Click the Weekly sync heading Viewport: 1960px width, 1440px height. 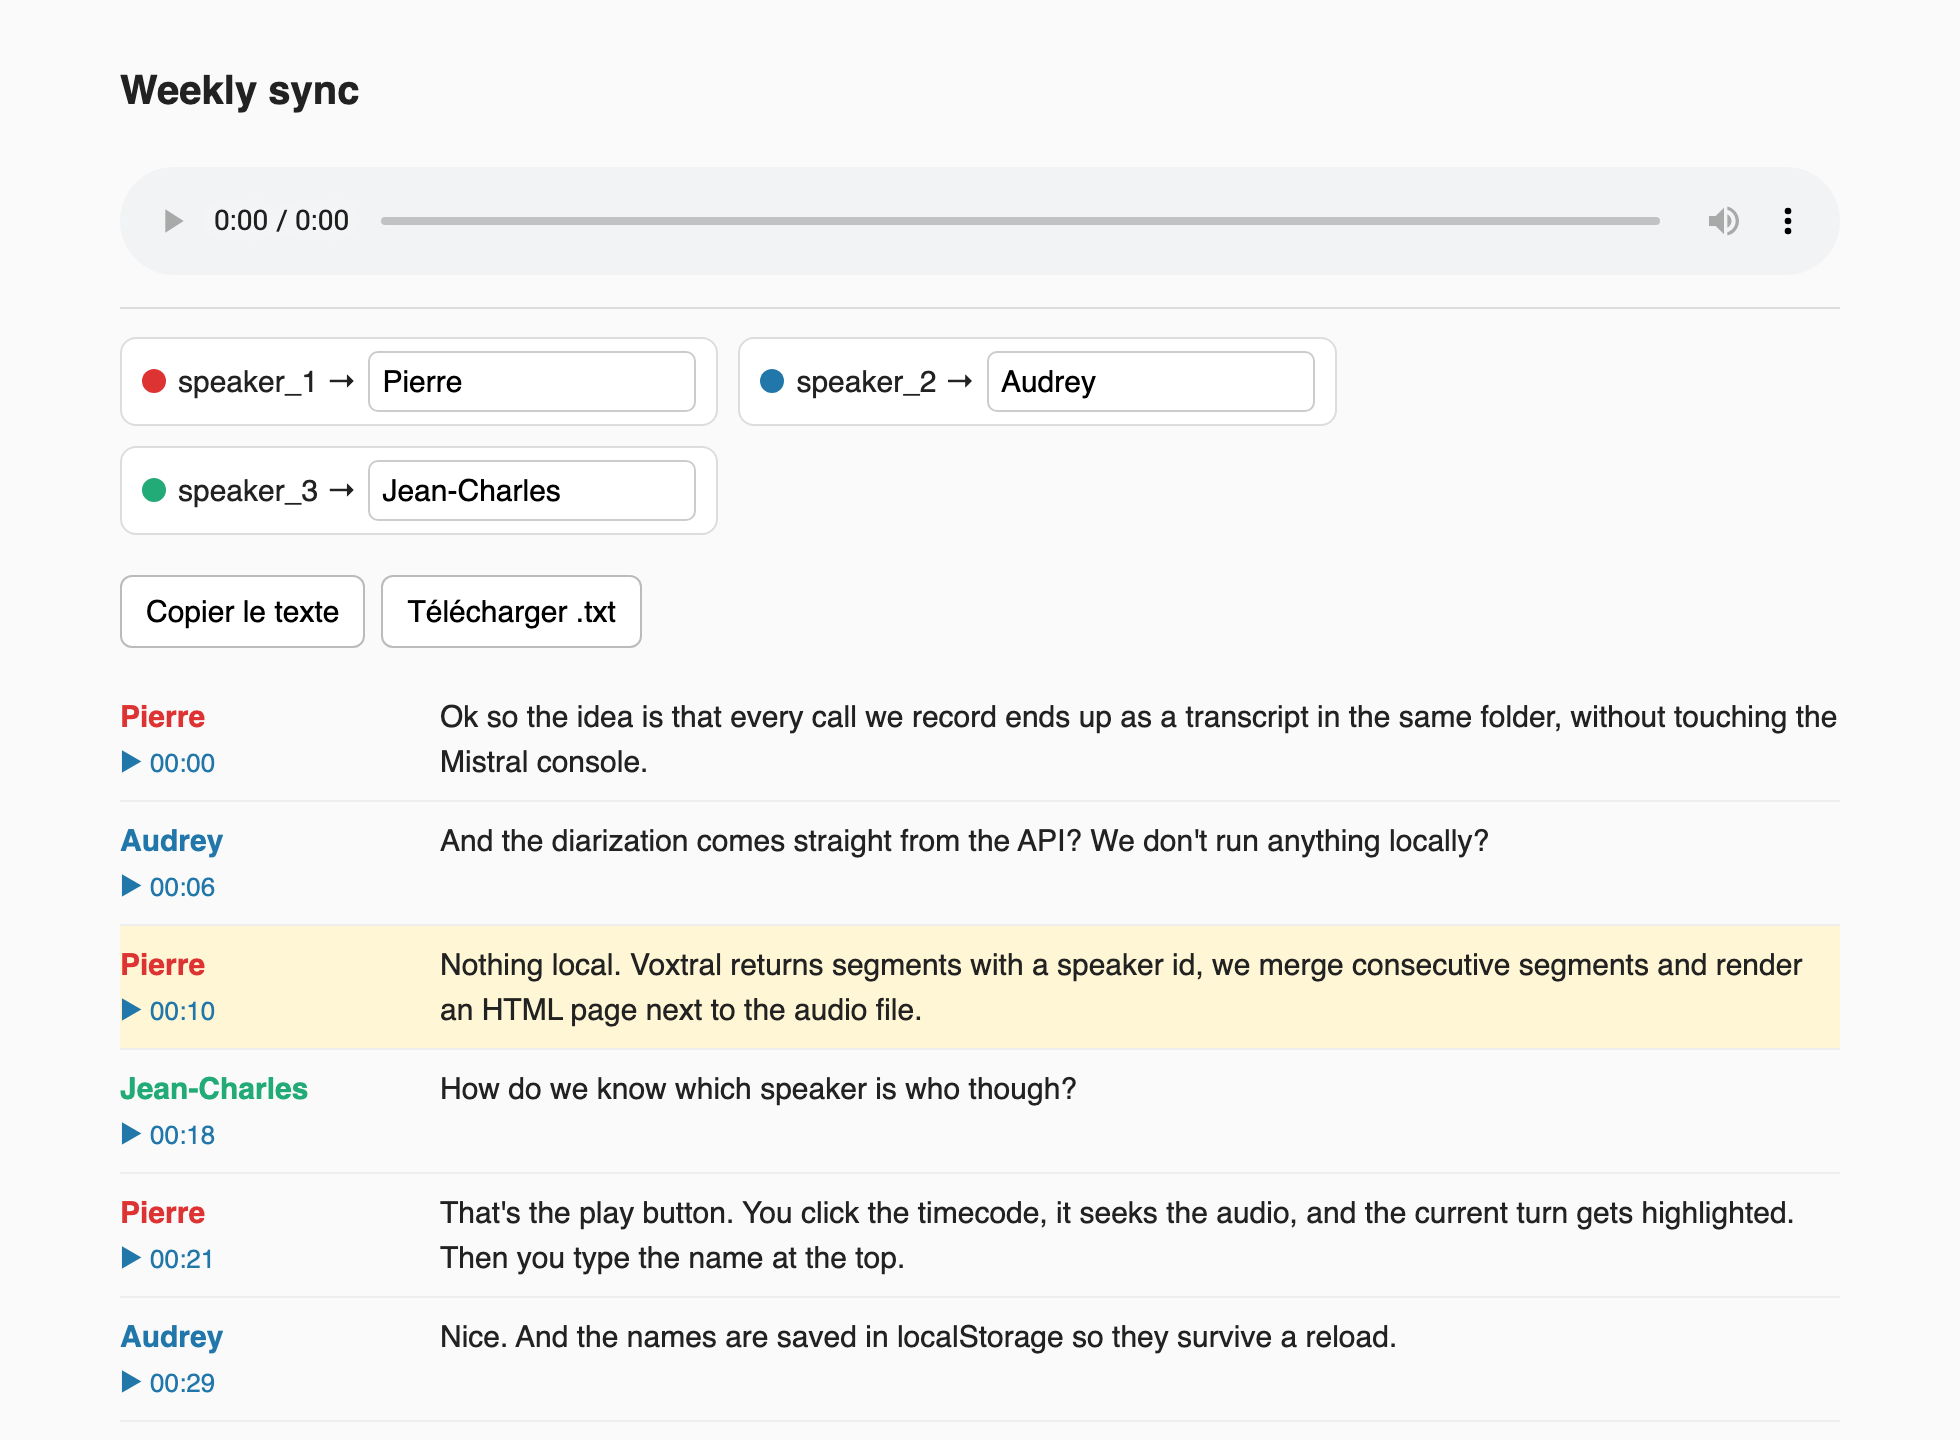coord(240,90)
